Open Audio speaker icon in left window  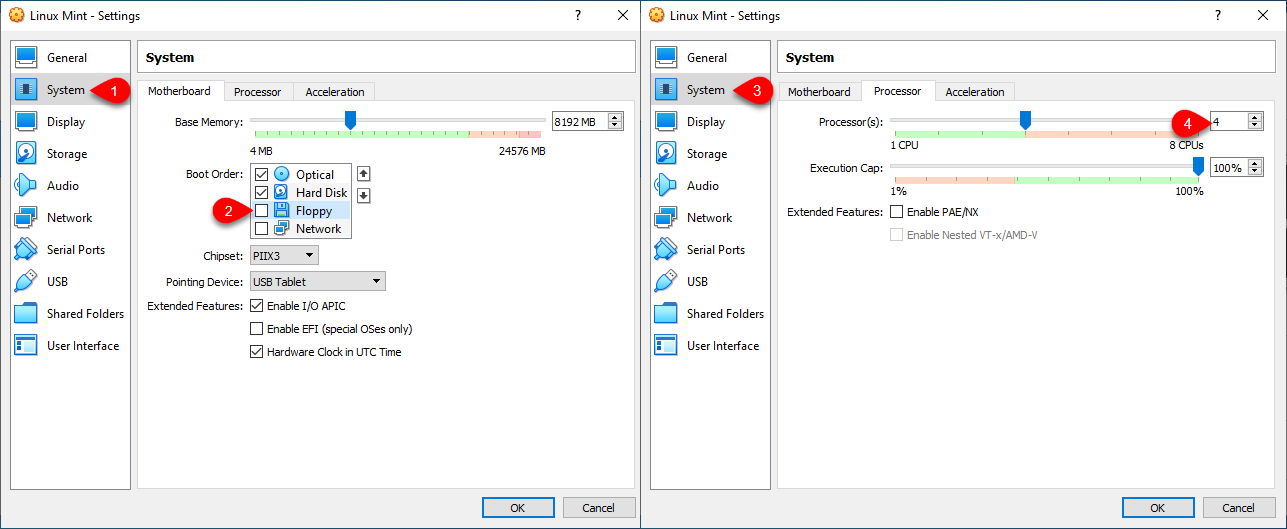(27, 186)
